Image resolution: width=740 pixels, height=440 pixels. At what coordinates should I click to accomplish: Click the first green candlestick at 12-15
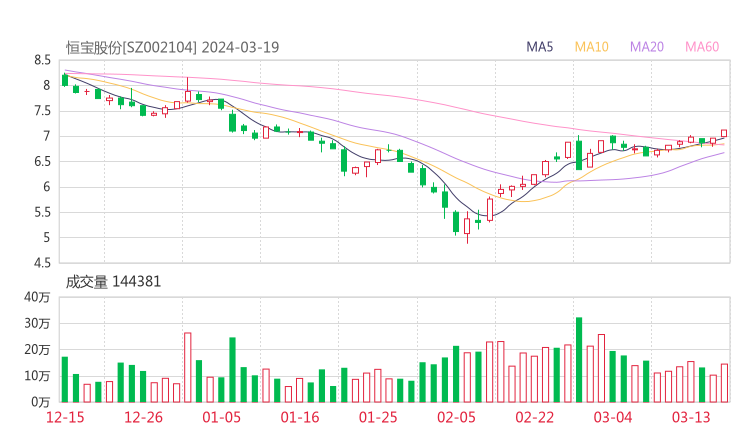click(65, 80)
